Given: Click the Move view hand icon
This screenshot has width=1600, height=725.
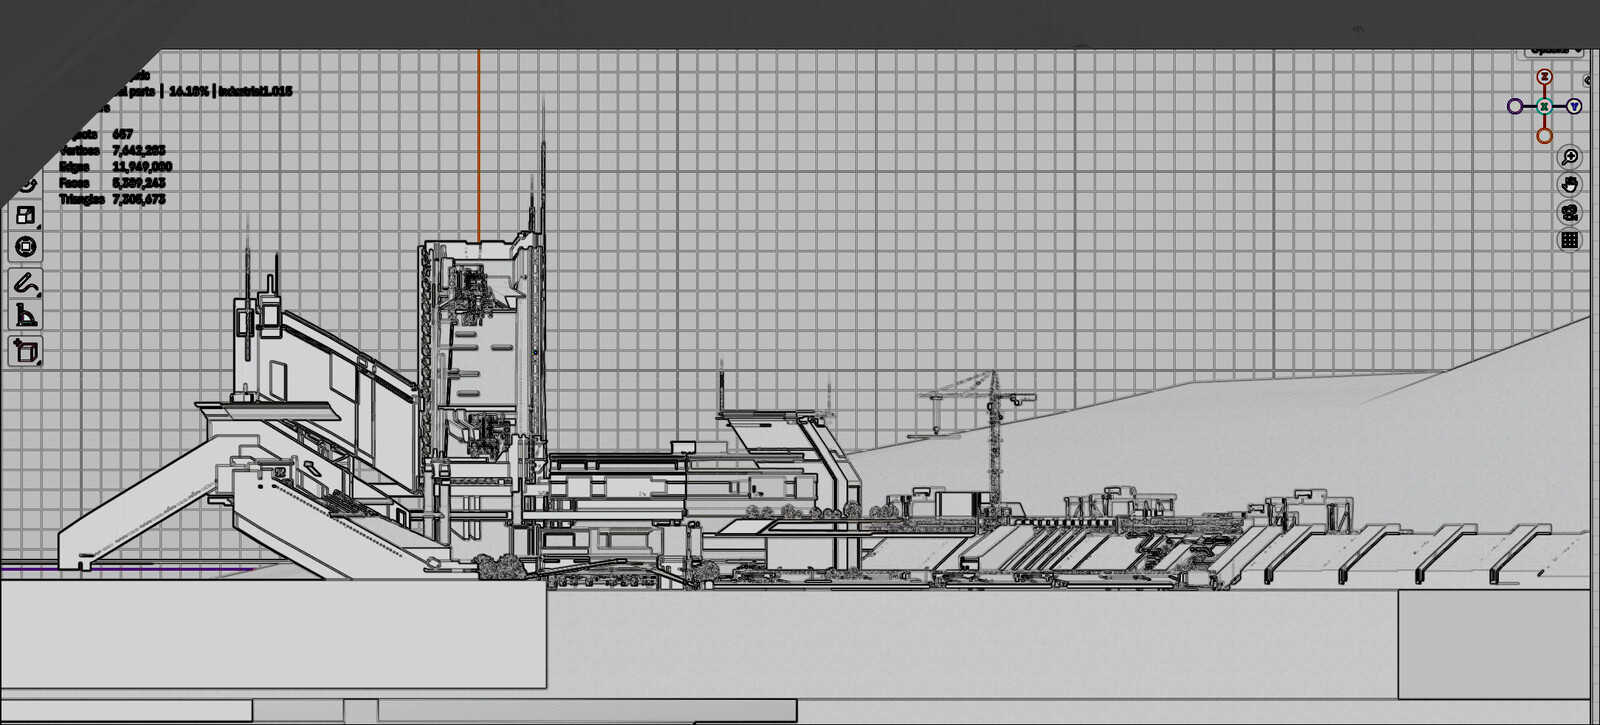Looking at the screenshot, I should (1570, 185).
